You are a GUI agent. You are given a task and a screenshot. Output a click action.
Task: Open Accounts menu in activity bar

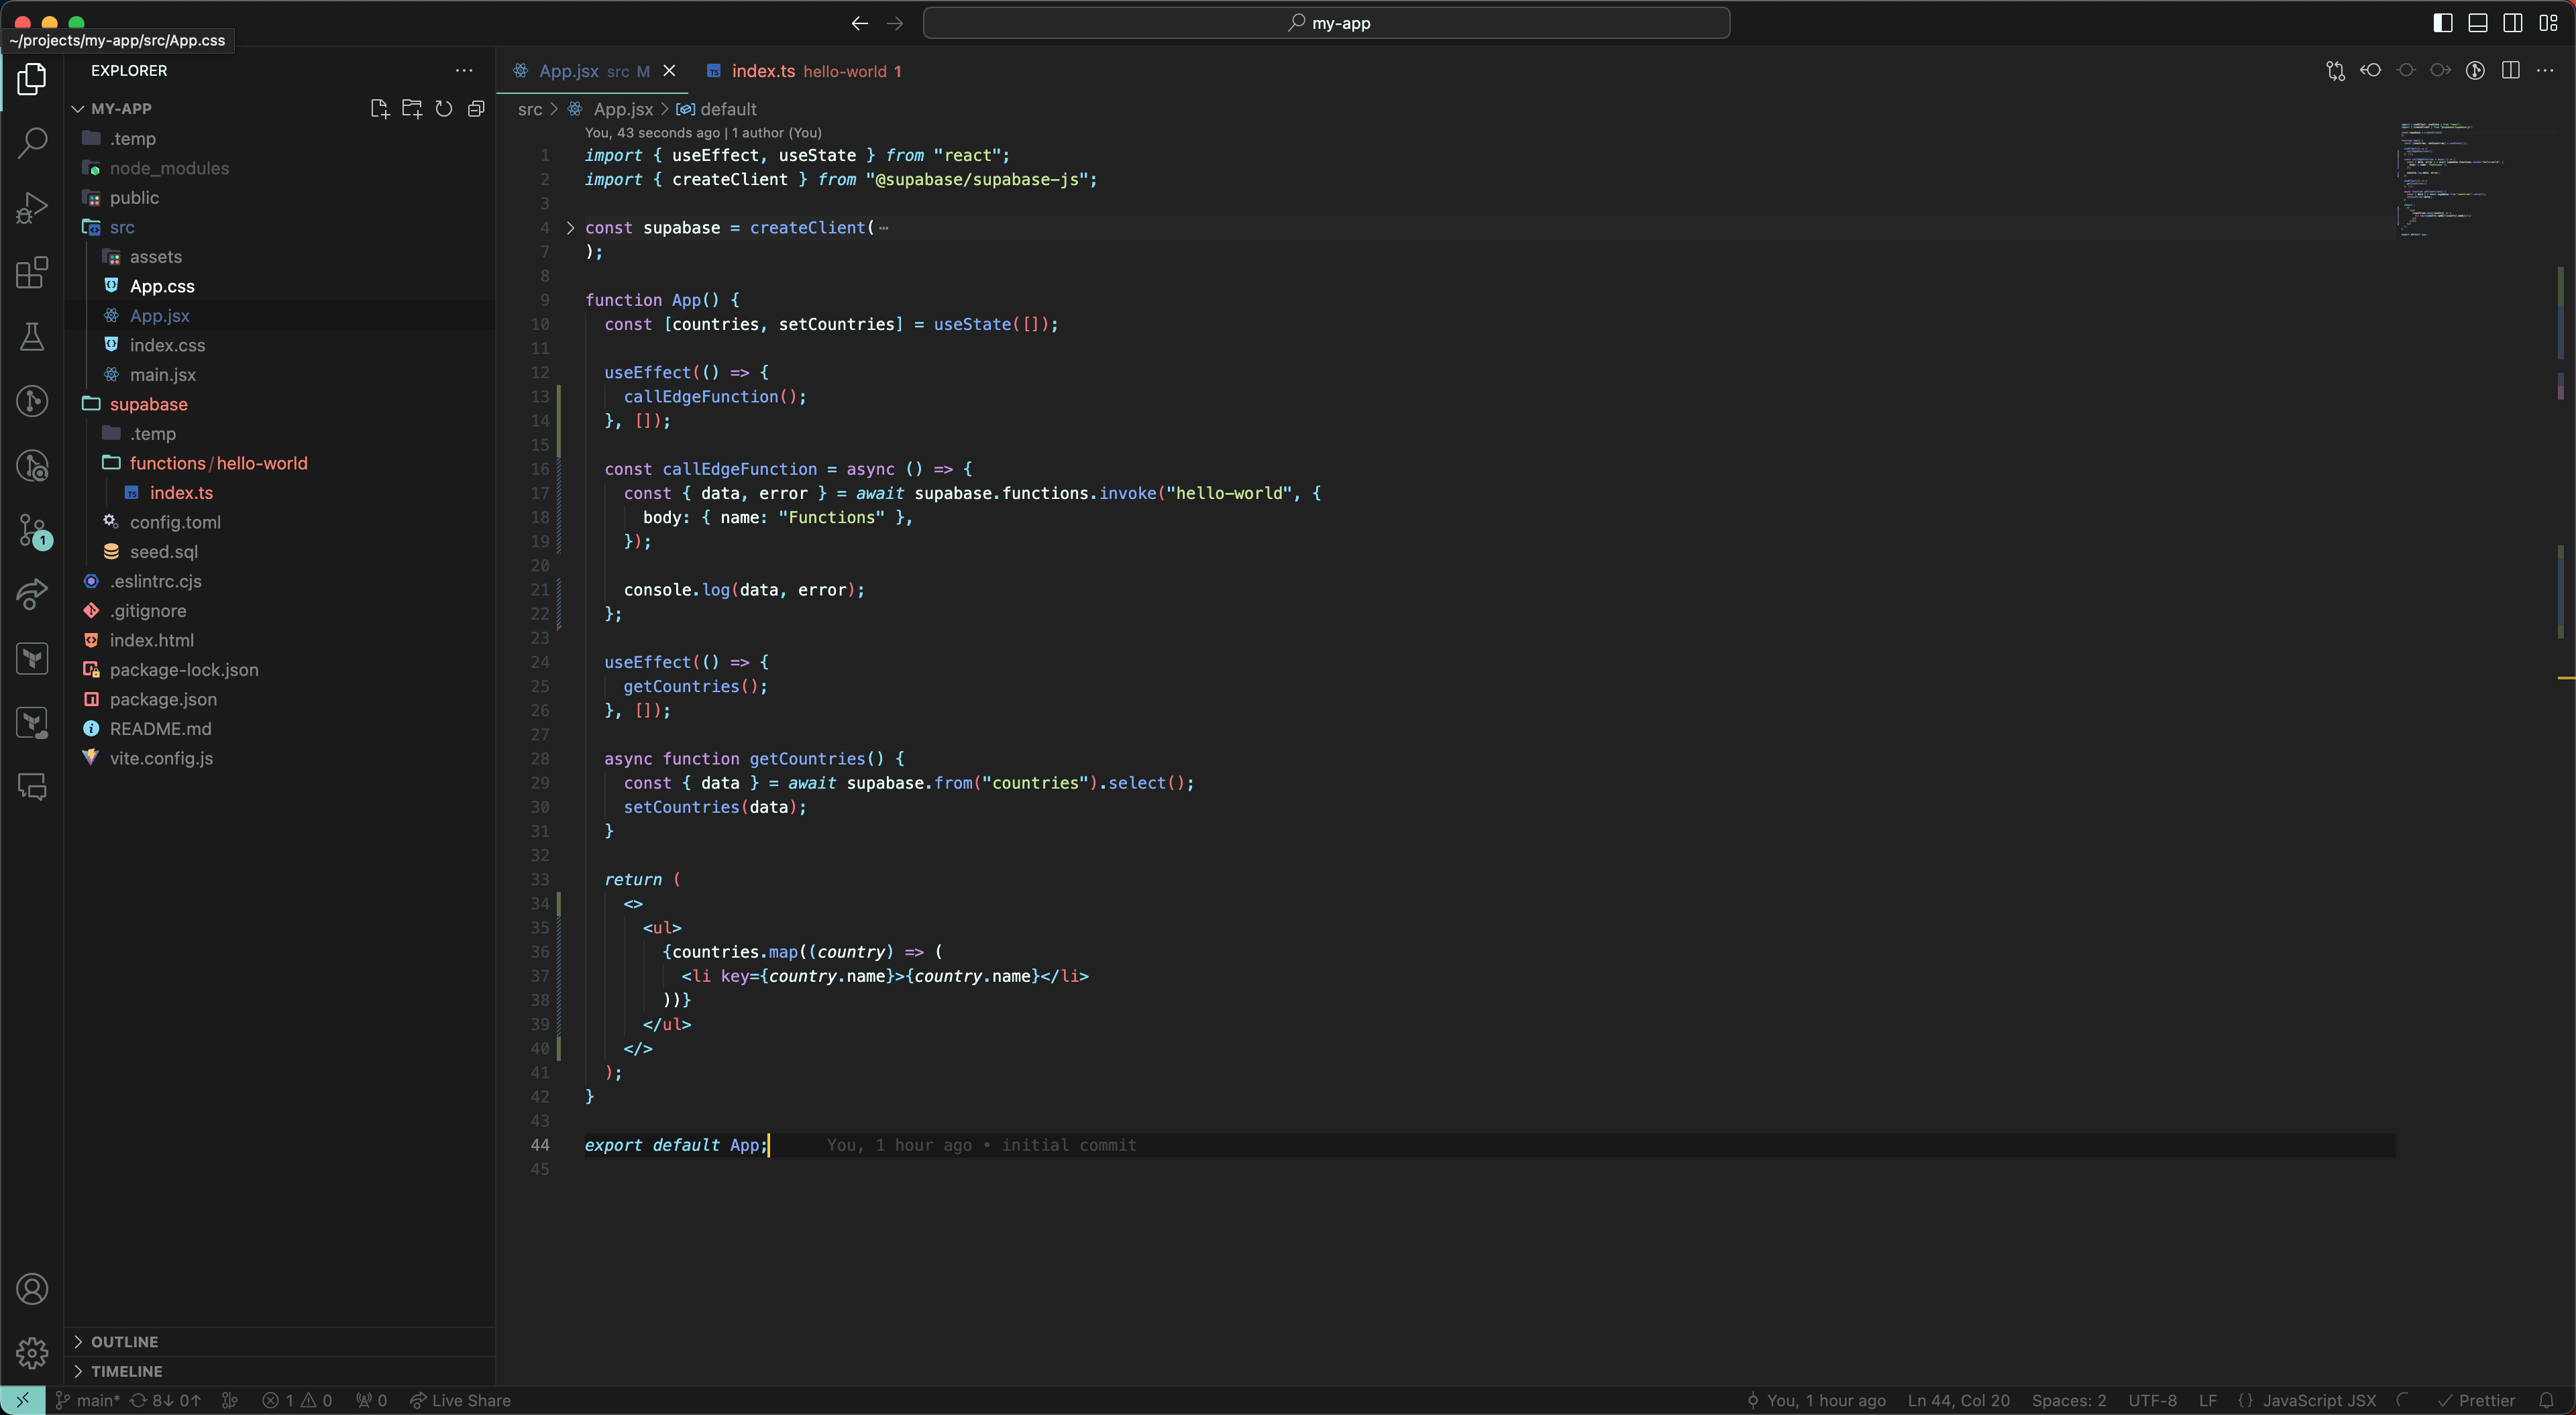pos(32,1289)
